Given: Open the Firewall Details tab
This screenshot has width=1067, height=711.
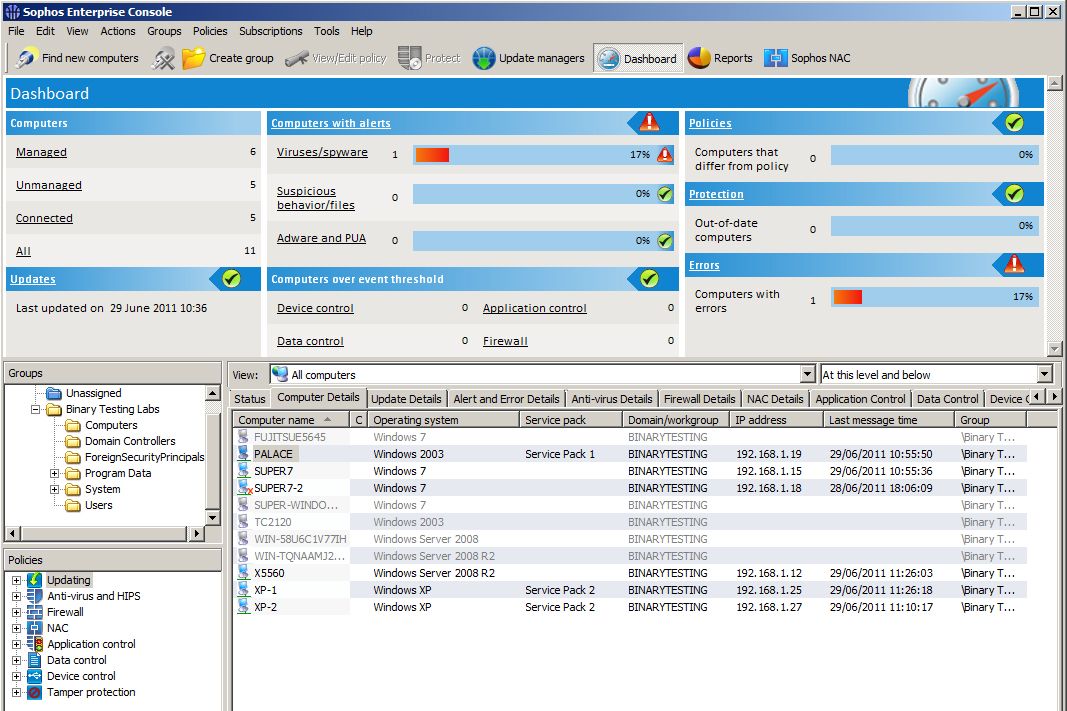Looking at the screenshot, I should click(700, 399).
